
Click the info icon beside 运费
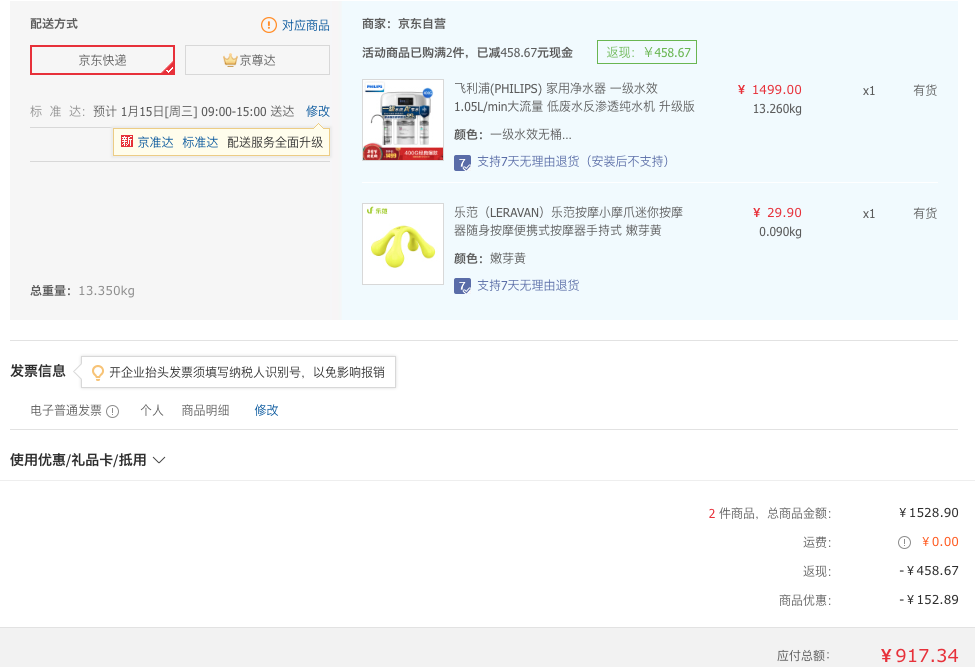(904, 543)
